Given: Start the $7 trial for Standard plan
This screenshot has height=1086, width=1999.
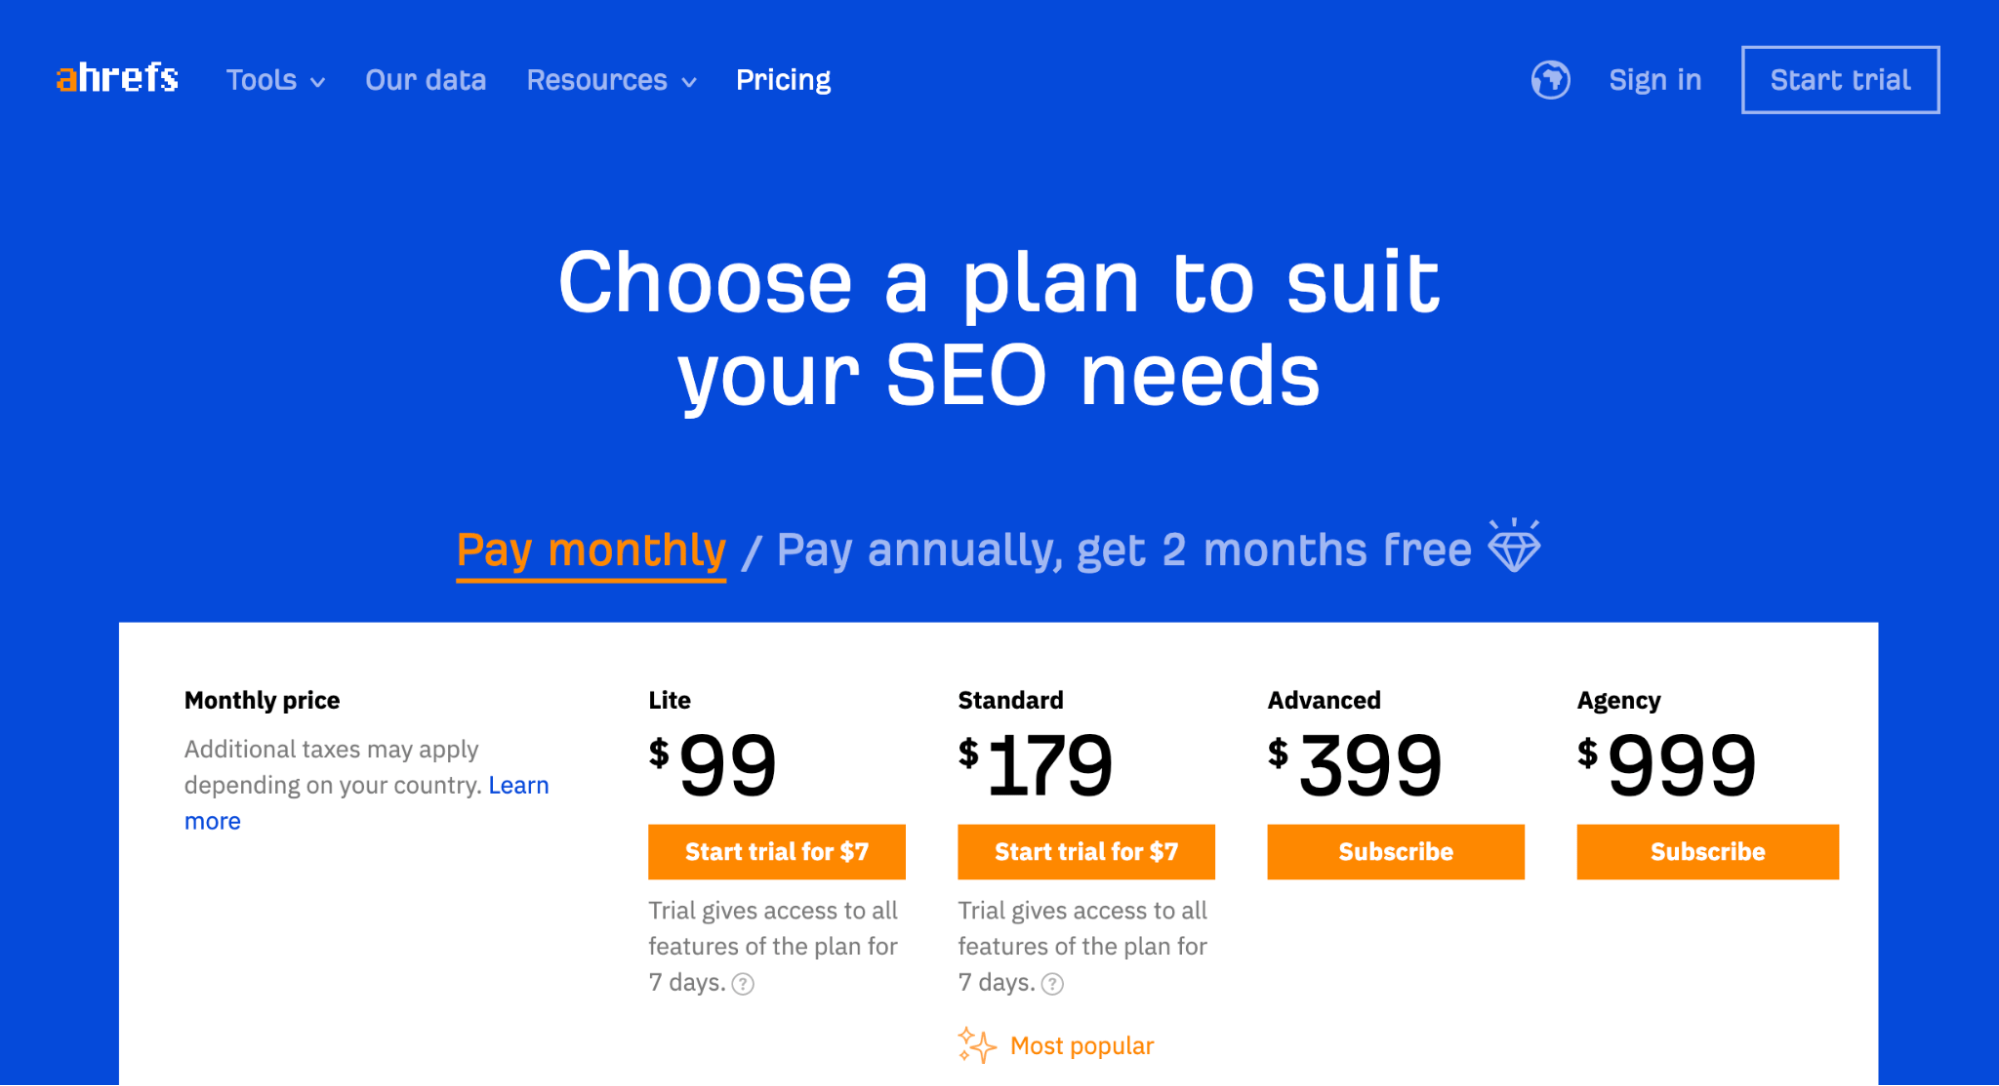Looking at the screenshot, I should point(1086,852).
